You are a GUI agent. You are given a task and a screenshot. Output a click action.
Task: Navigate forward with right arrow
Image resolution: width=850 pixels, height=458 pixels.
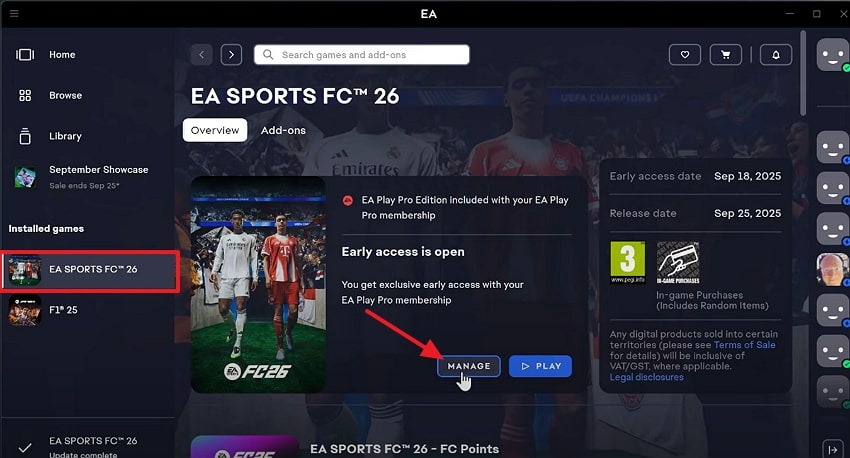(x=231, y=55)
